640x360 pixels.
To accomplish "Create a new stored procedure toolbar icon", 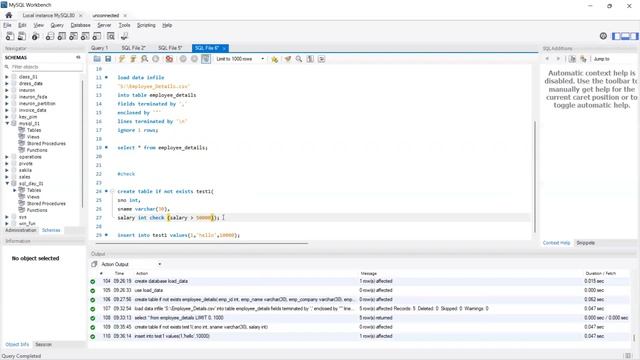I will pyautogui.click(x=85, y=36).
